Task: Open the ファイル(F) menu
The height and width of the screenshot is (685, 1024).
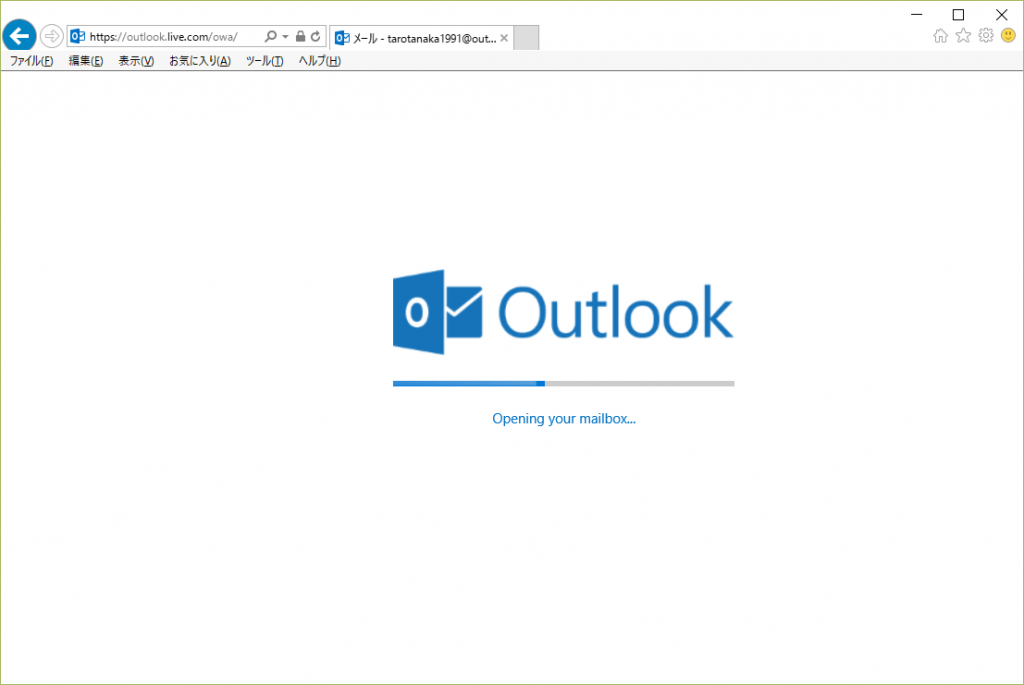Action: click(x=31, y=61)
